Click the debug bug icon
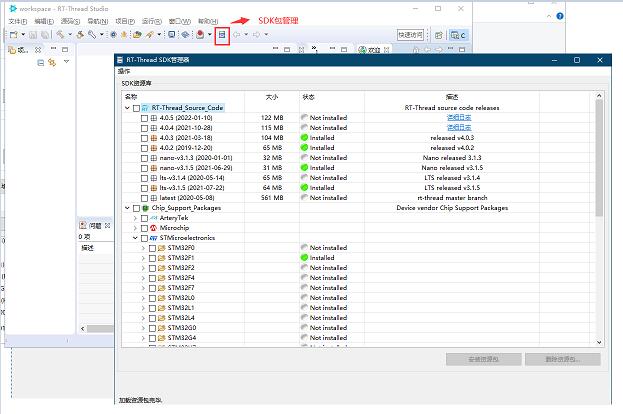 [x=124, y=35]
